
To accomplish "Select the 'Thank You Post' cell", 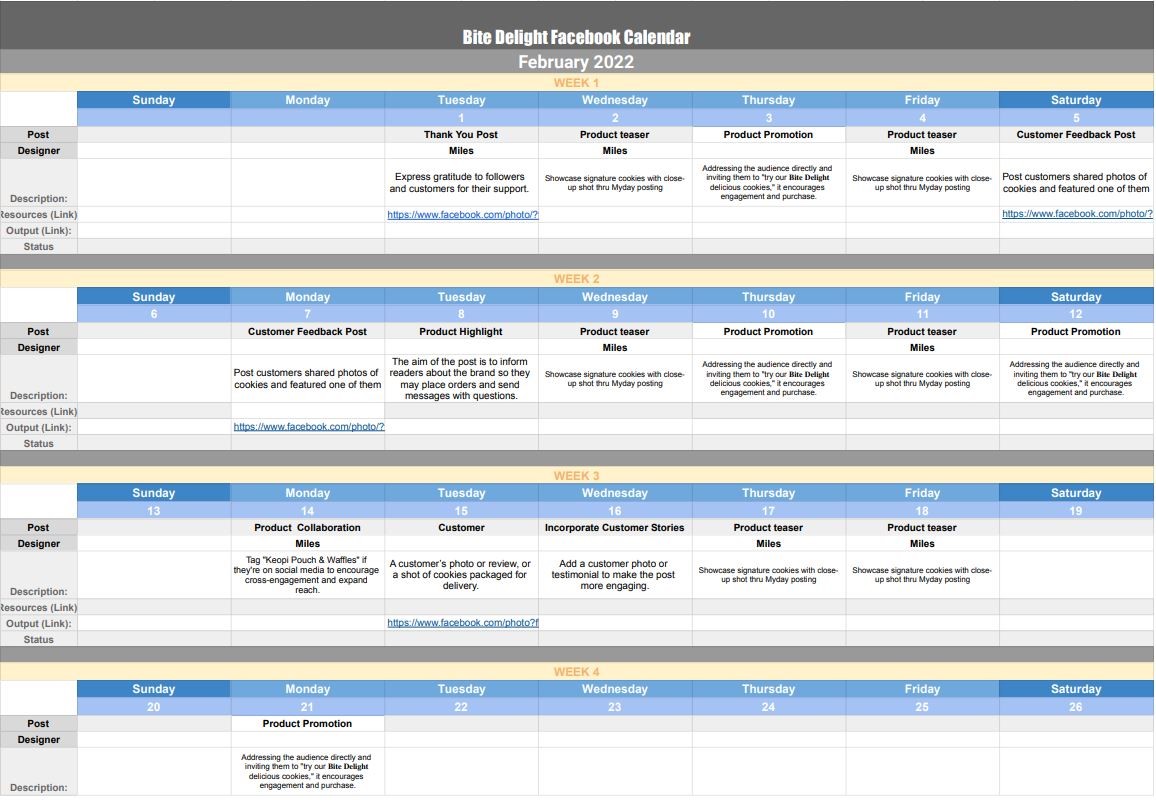I will tap(461, 134).
